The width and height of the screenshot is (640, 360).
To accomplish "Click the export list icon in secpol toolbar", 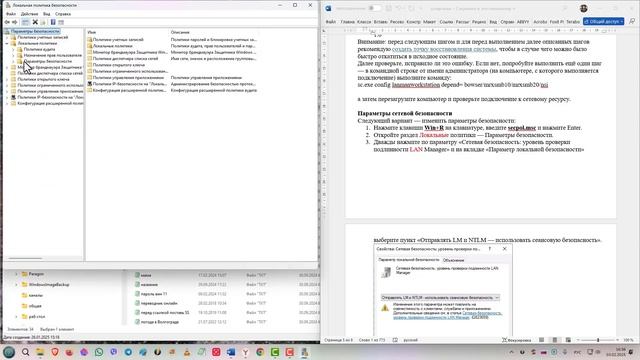I will (43, 22).
